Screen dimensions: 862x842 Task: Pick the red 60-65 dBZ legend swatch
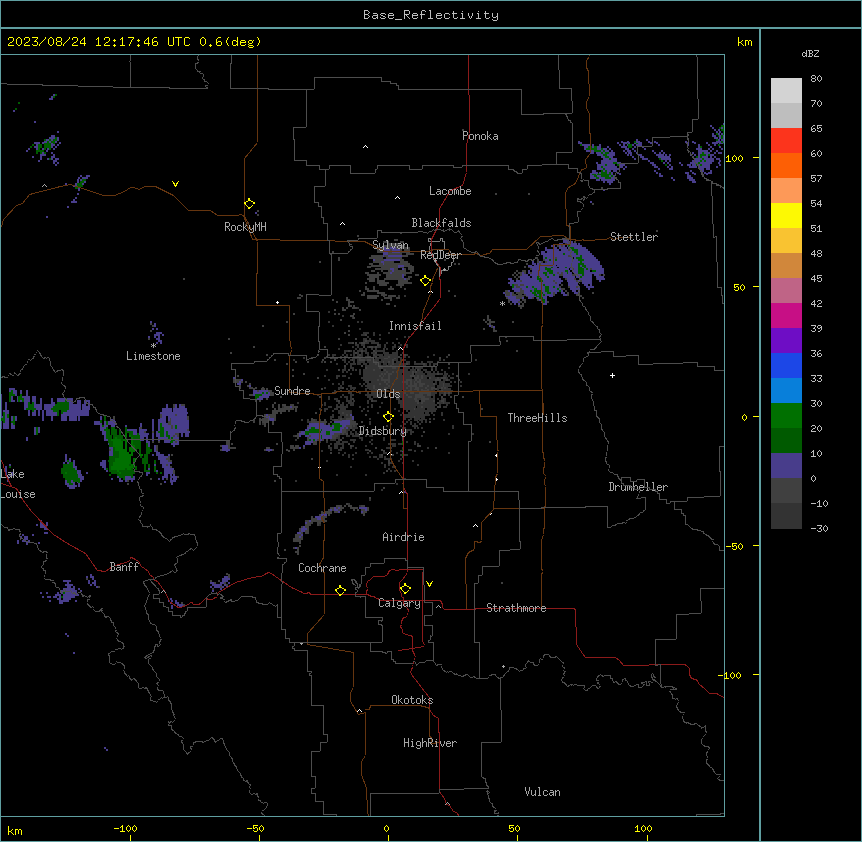tap(786, 141)
